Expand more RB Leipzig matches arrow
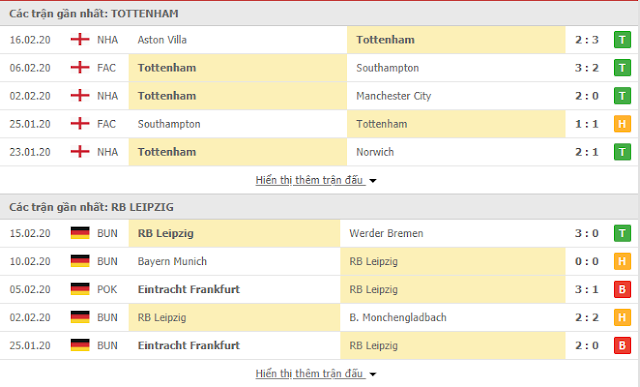The image size is (640, 387). 373,374
